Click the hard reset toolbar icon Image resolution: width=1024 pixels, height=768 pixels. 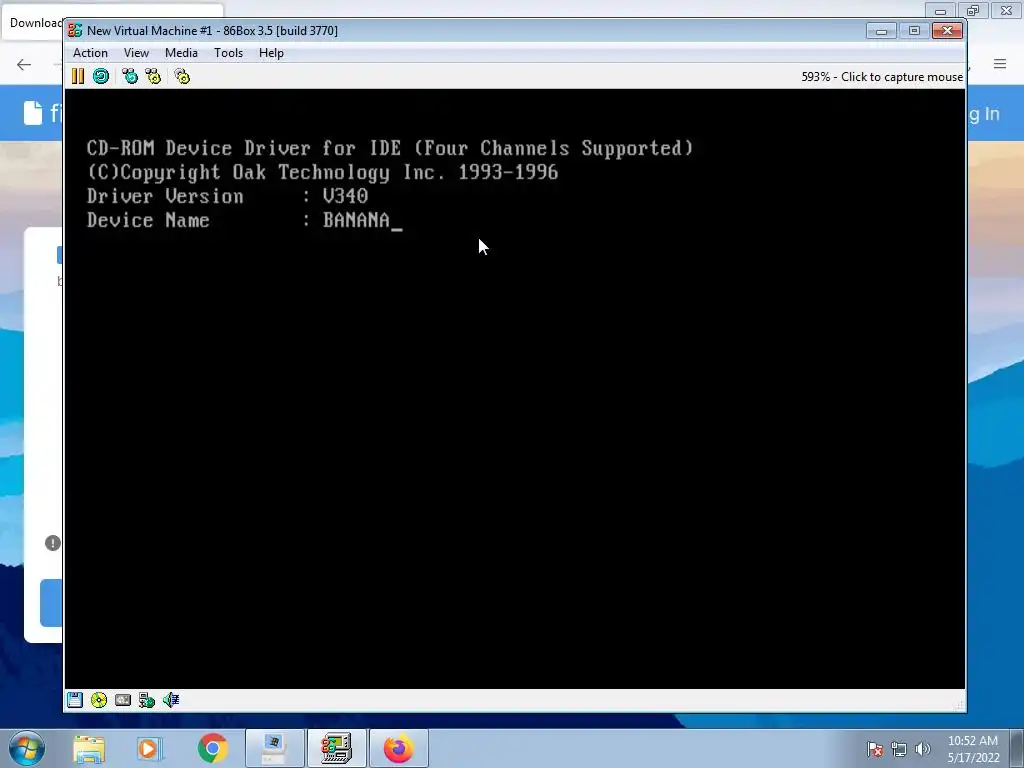(x=101, y=76)
